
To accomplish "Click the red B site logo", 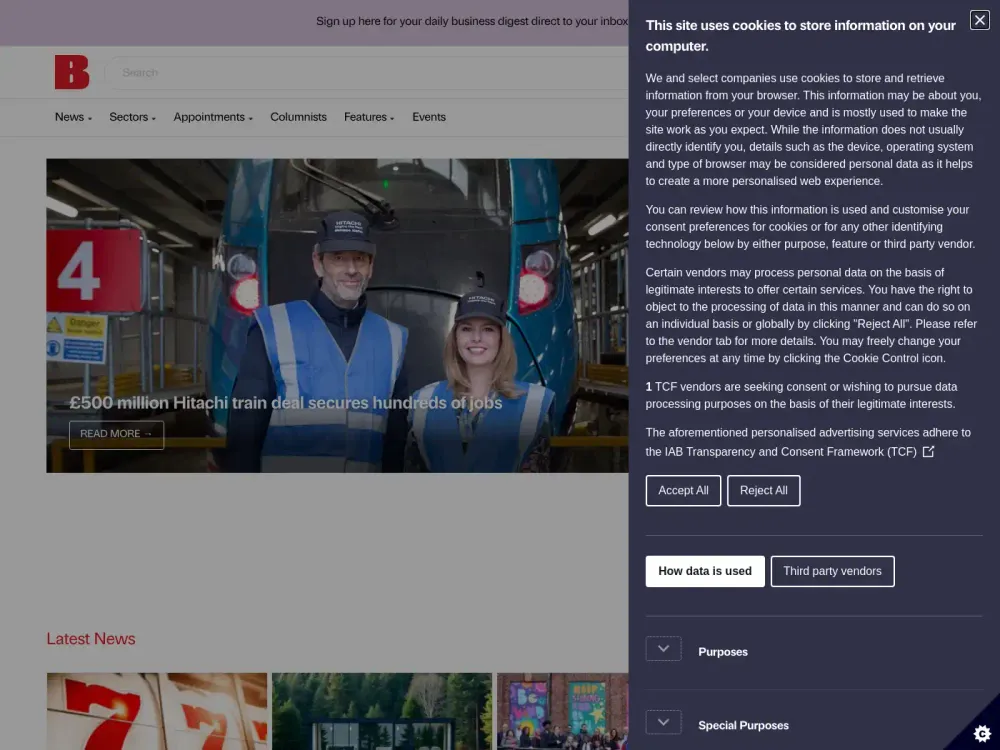I will (72, 73).
